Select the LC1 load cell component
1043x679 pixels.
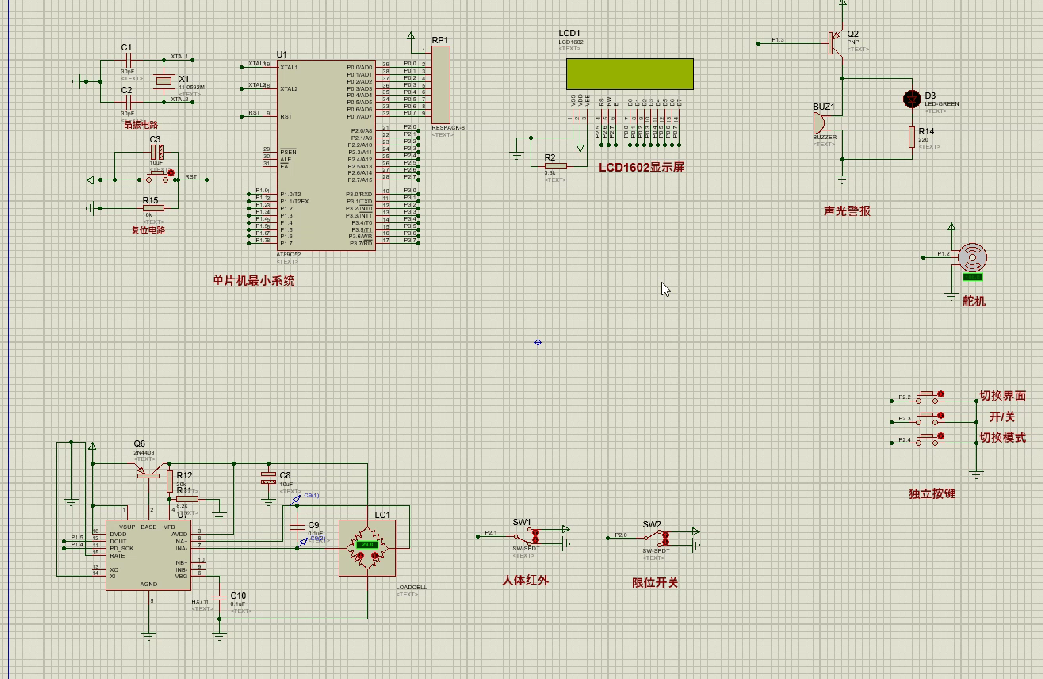pyautogui.click(x=367, y=548)
